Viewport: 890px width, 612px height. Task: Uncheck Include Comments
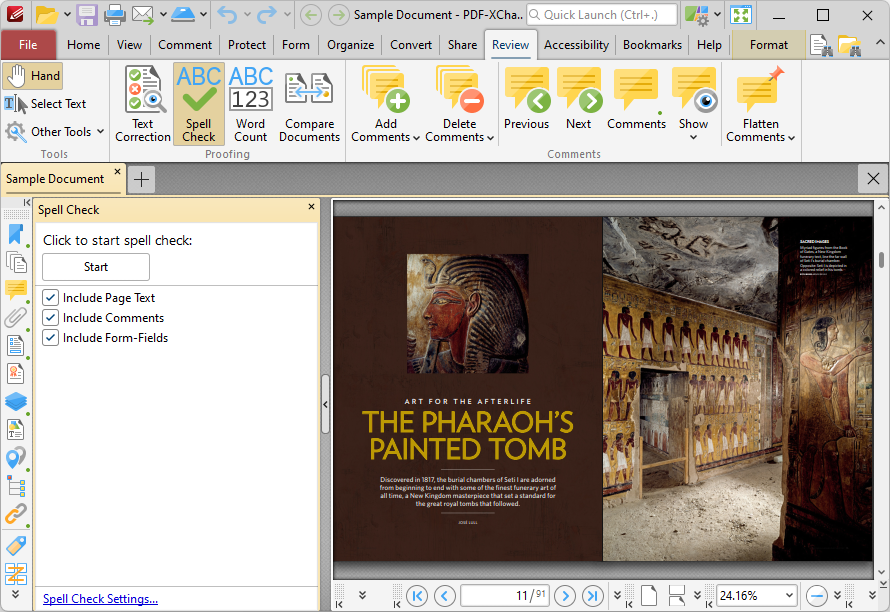pos(51,317)
